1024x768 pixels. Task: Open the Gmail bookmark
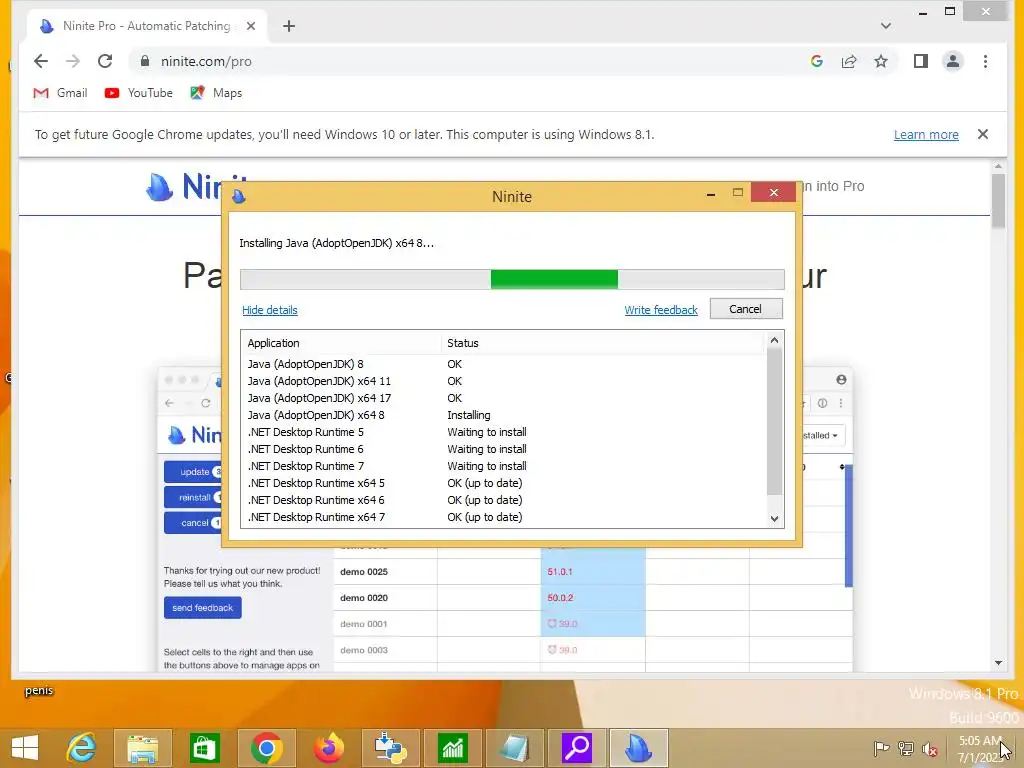click(60, 93)
